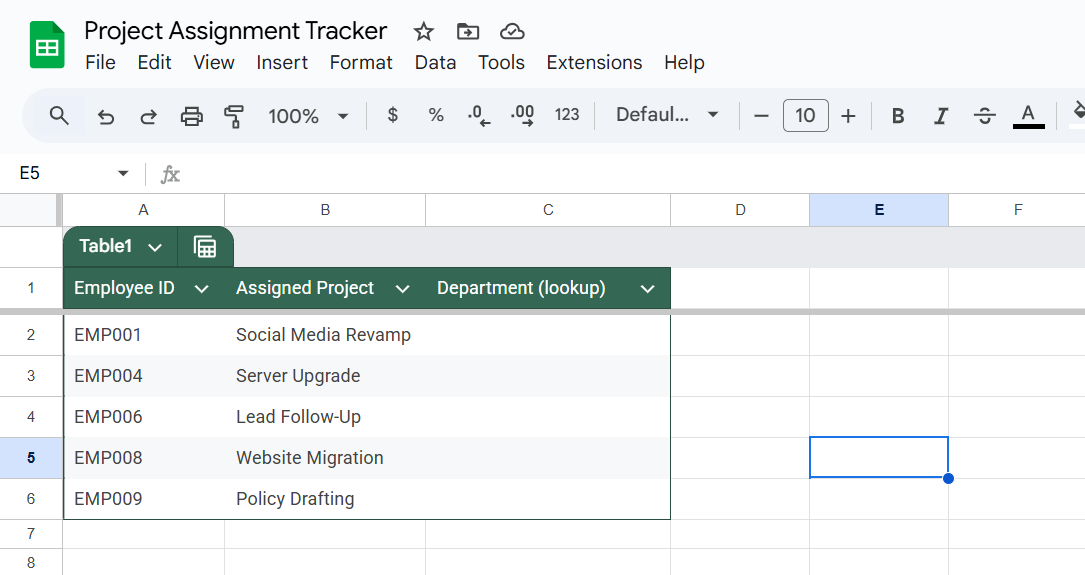Check the cloud save status icon
The width and height of the screenshot is (1085, 575).
point(512,32)
